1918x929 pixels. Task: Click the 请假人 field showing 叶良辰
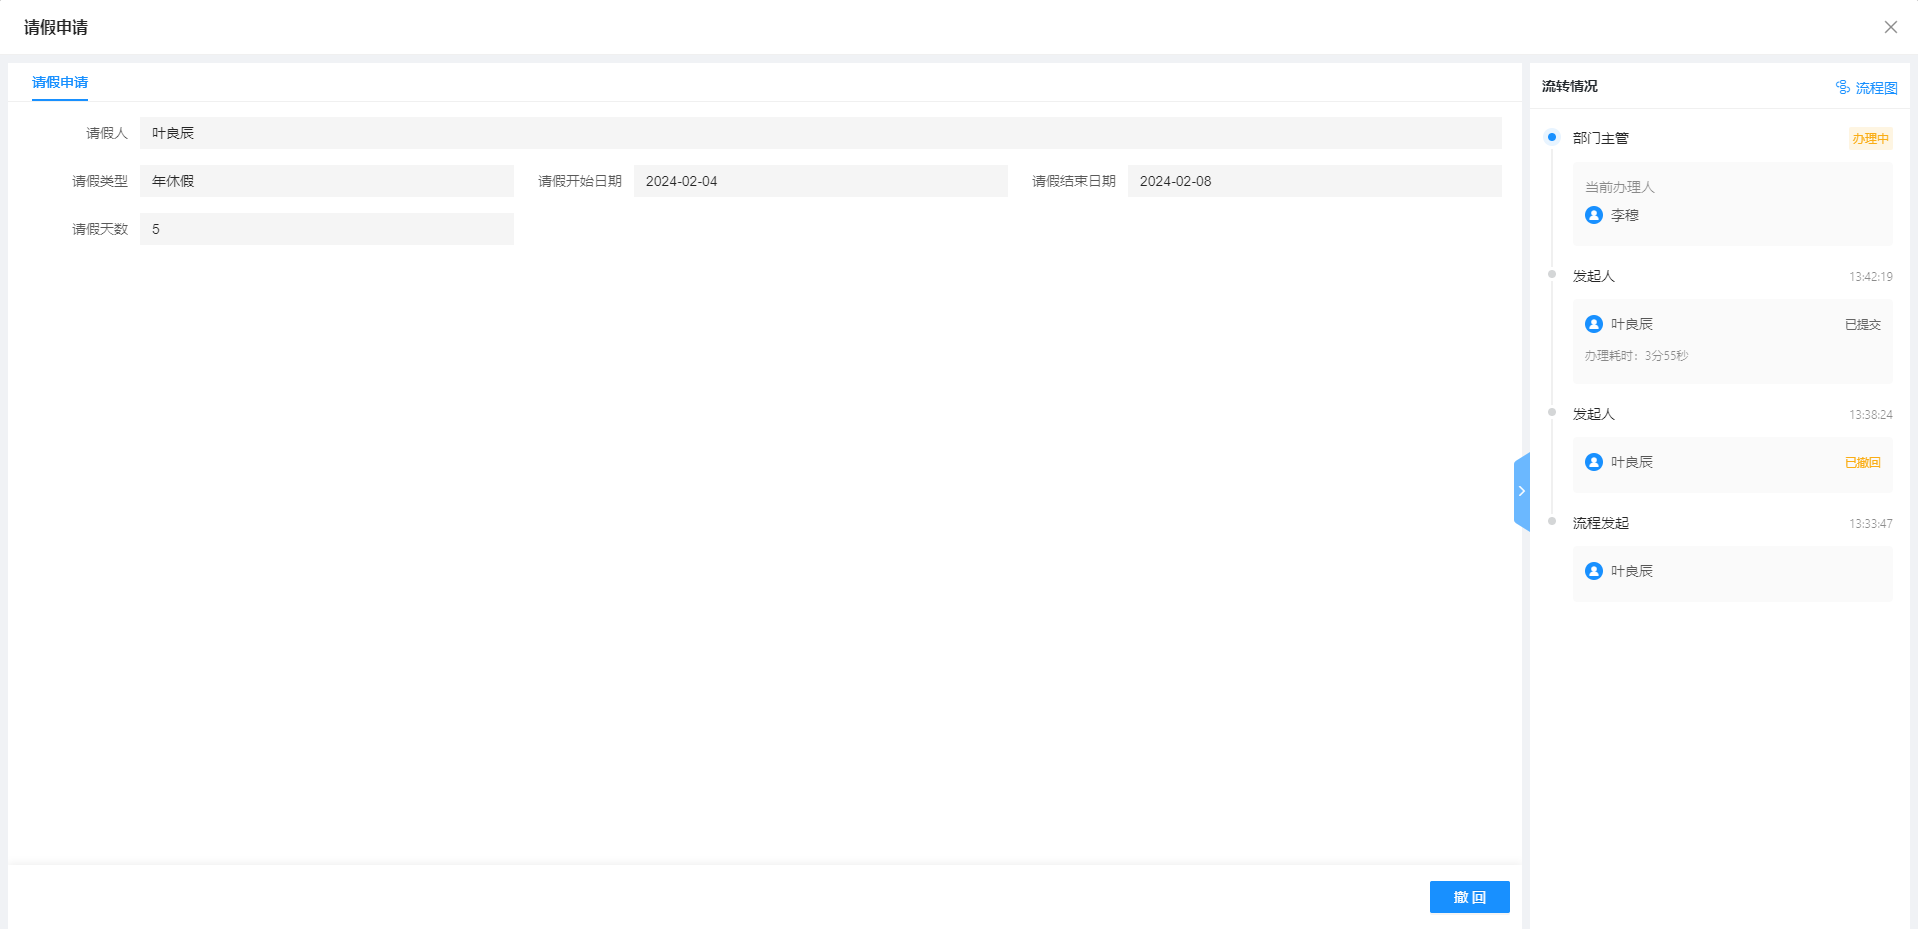pos(820,133)
